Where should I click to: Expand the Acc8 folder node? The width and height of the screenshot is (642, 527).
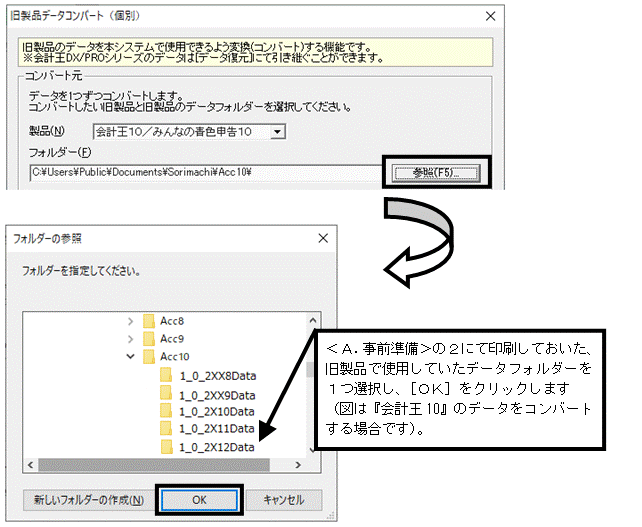(x=130, y=321)
